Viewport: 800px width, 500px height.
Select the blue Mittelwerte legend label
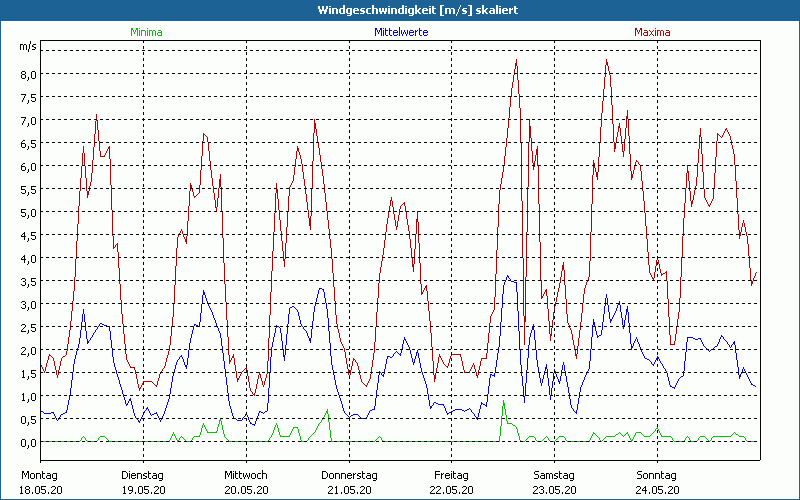click(x=399, y=32)
